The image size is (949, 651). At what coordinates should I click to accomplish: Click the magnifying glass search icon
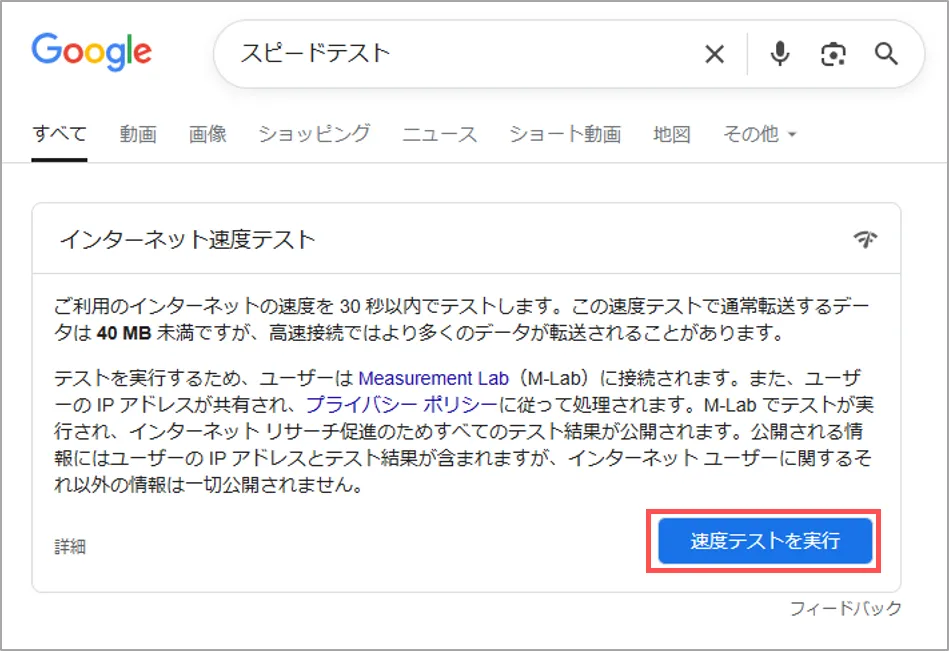(x=886, y=54)
